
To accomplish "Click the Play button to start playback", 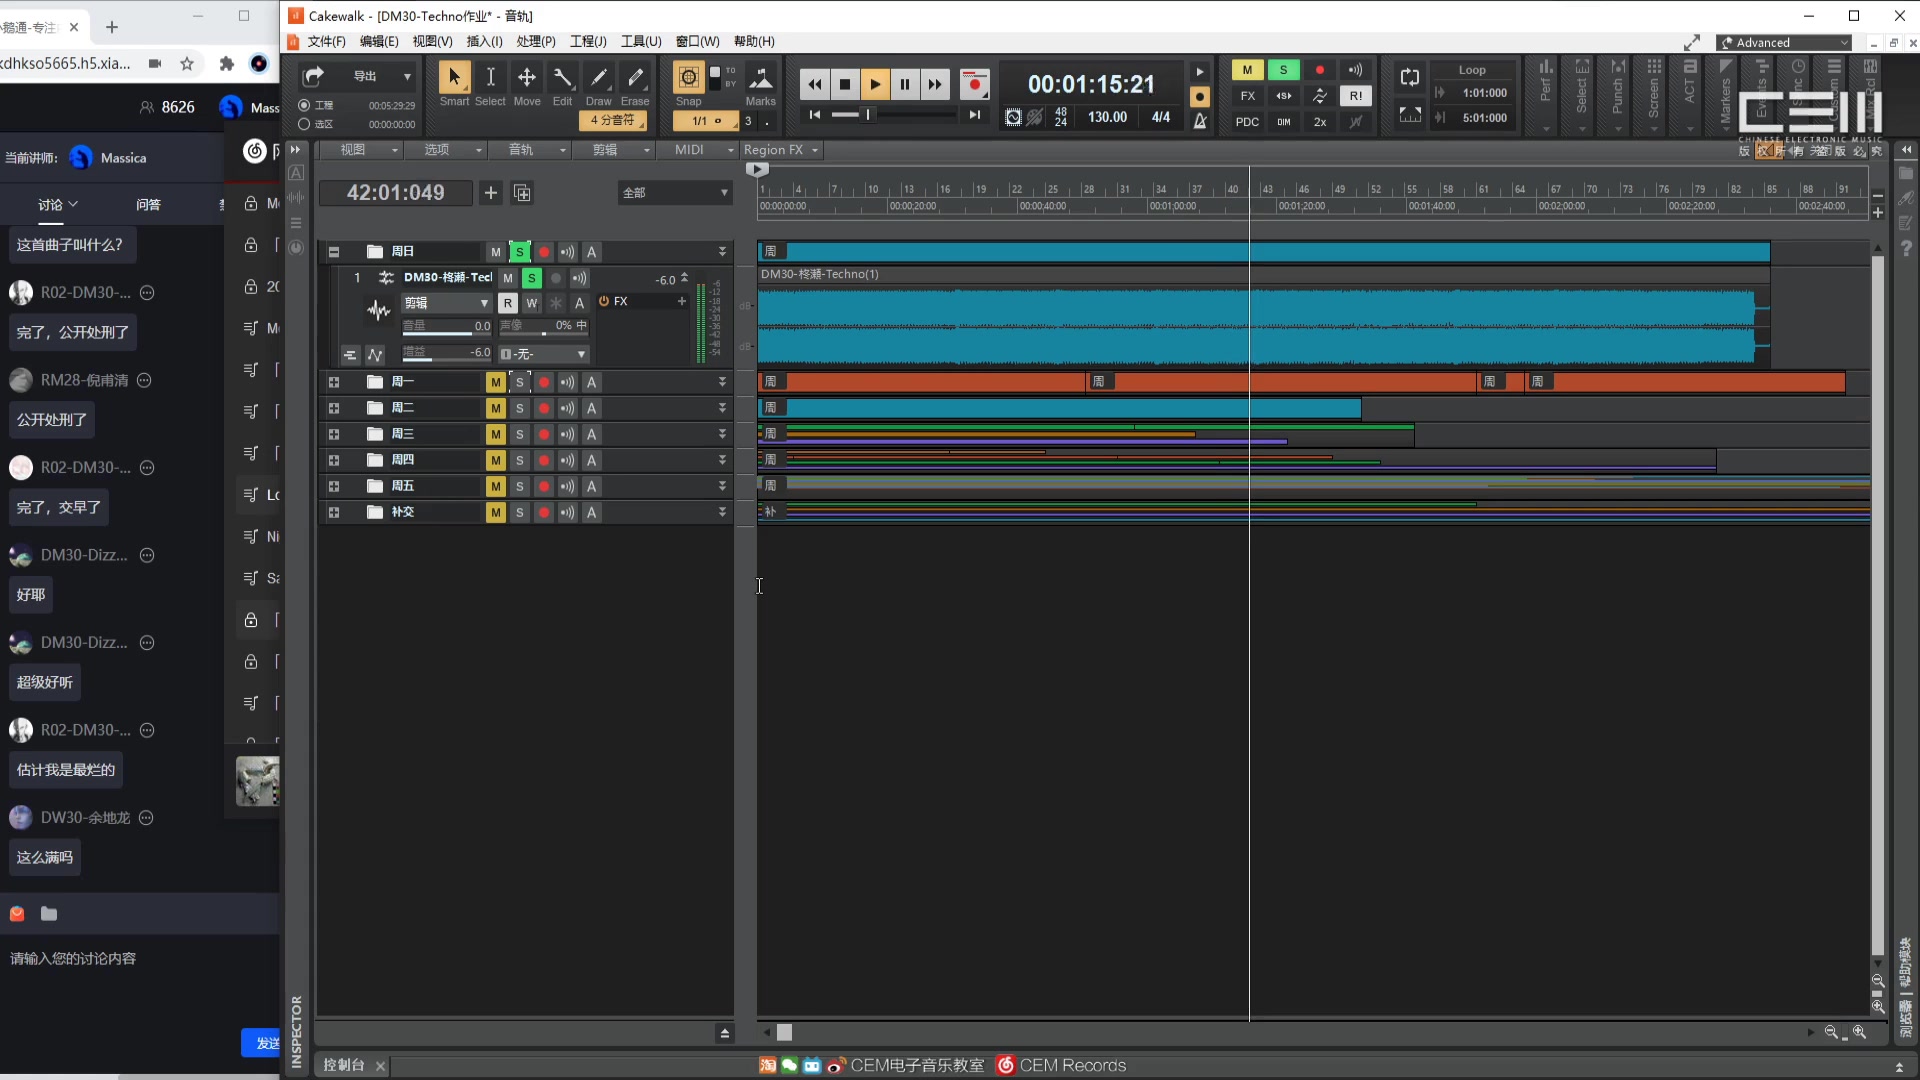I will click(x=874, y=83).
